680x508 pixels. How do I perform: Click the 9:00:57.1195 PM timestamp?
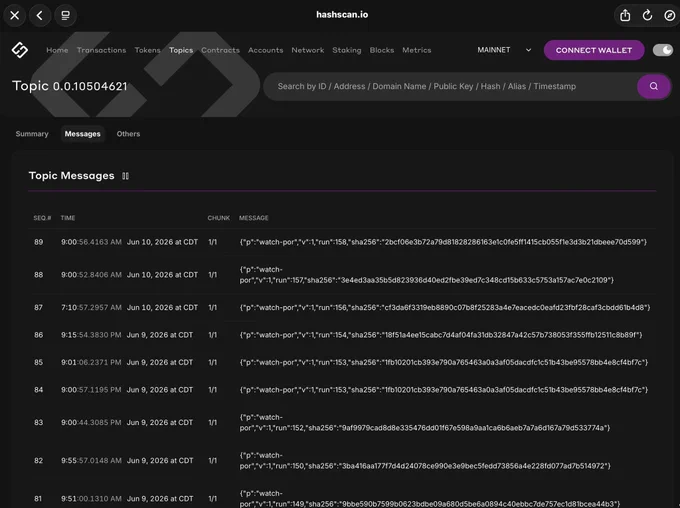coord(91,390)
